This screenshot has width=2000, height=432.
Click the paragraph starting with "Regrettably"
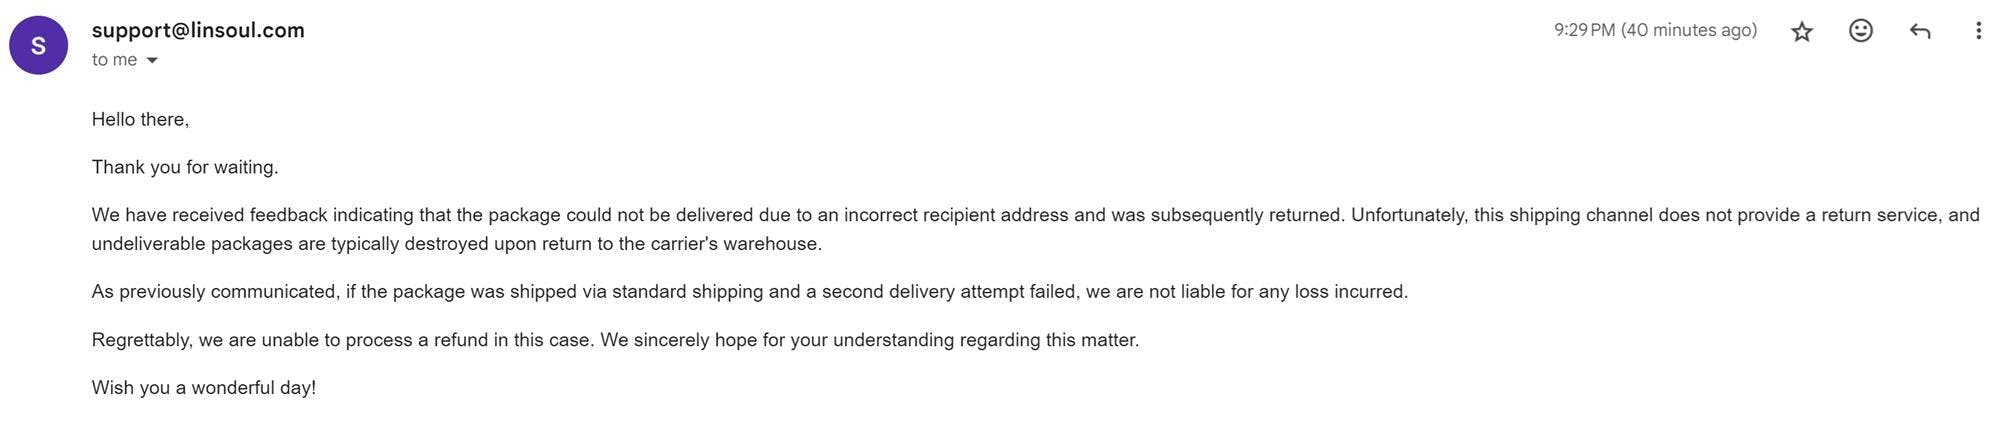(x=615, y=340)
